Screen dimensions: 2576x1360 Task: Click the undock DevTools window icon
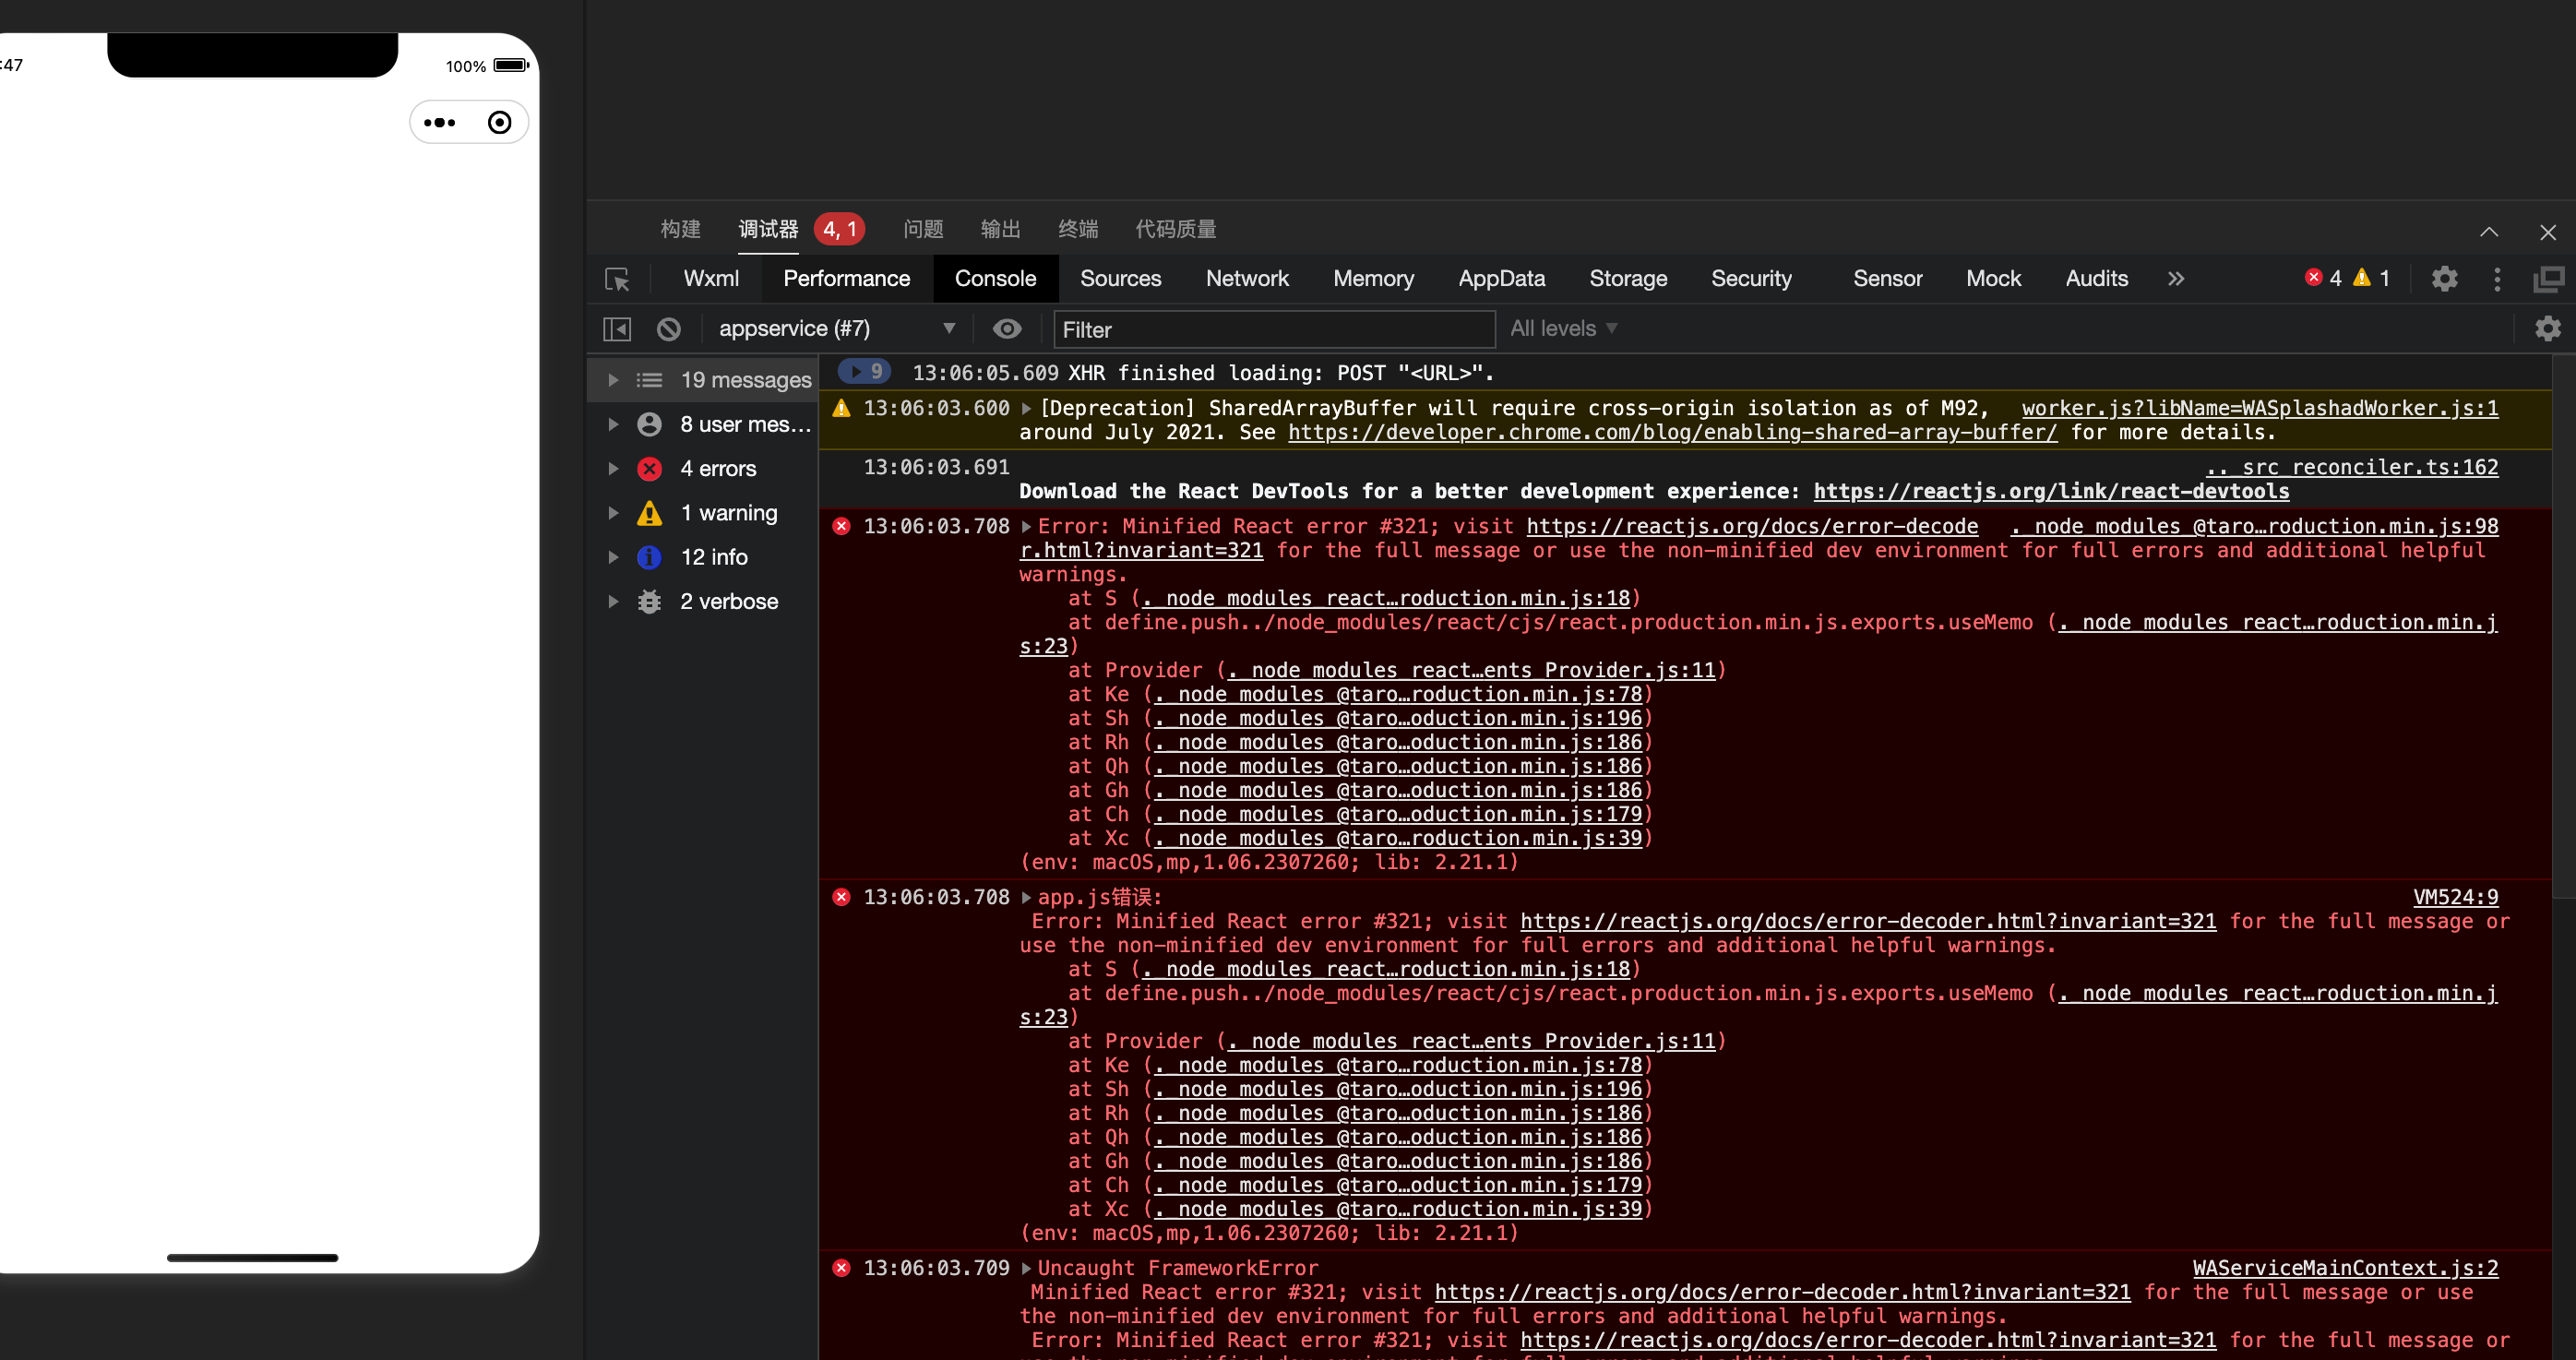coord(2548,279)
